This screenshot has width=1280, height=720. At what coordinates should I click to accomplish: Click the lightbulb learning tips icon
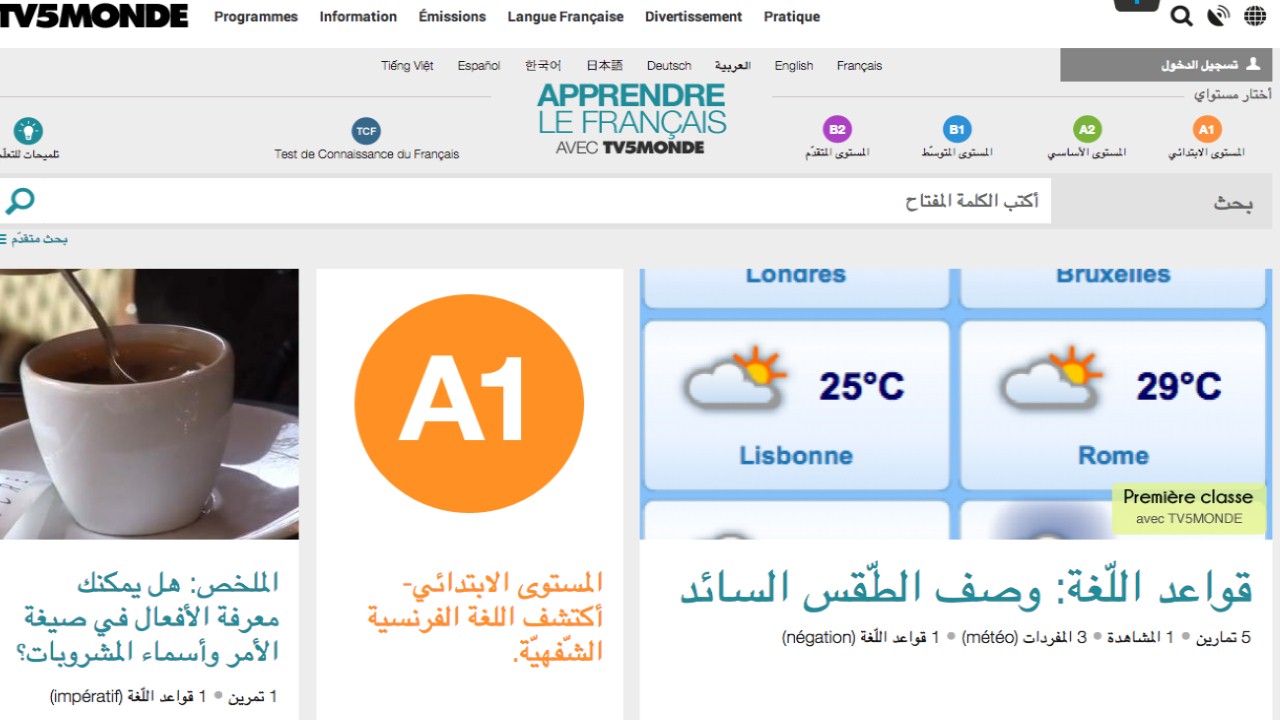click(x=28, y=131)
